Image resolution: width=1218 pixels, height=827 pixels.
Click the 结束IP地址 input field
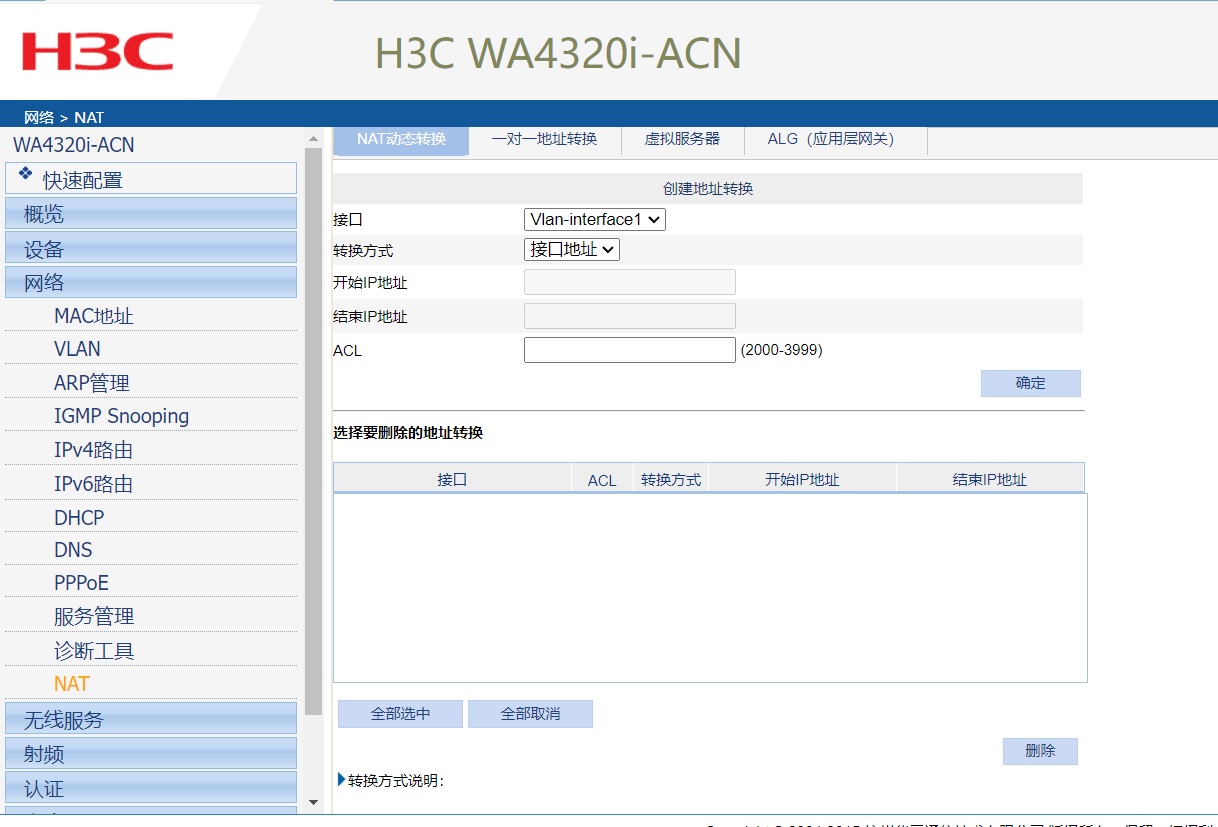(x=630, y=316)
